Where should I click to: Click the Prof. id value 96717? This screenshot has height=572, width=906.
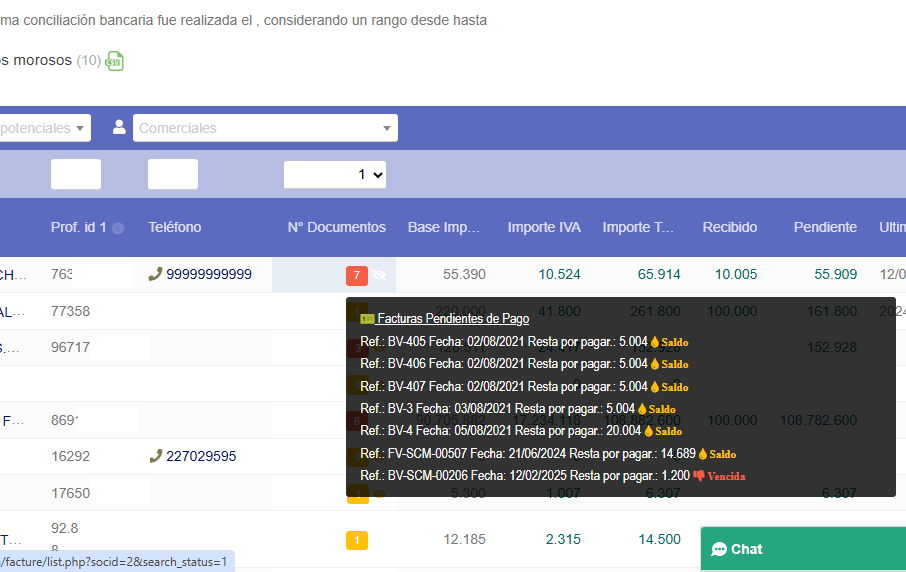(x=70, y=347)
